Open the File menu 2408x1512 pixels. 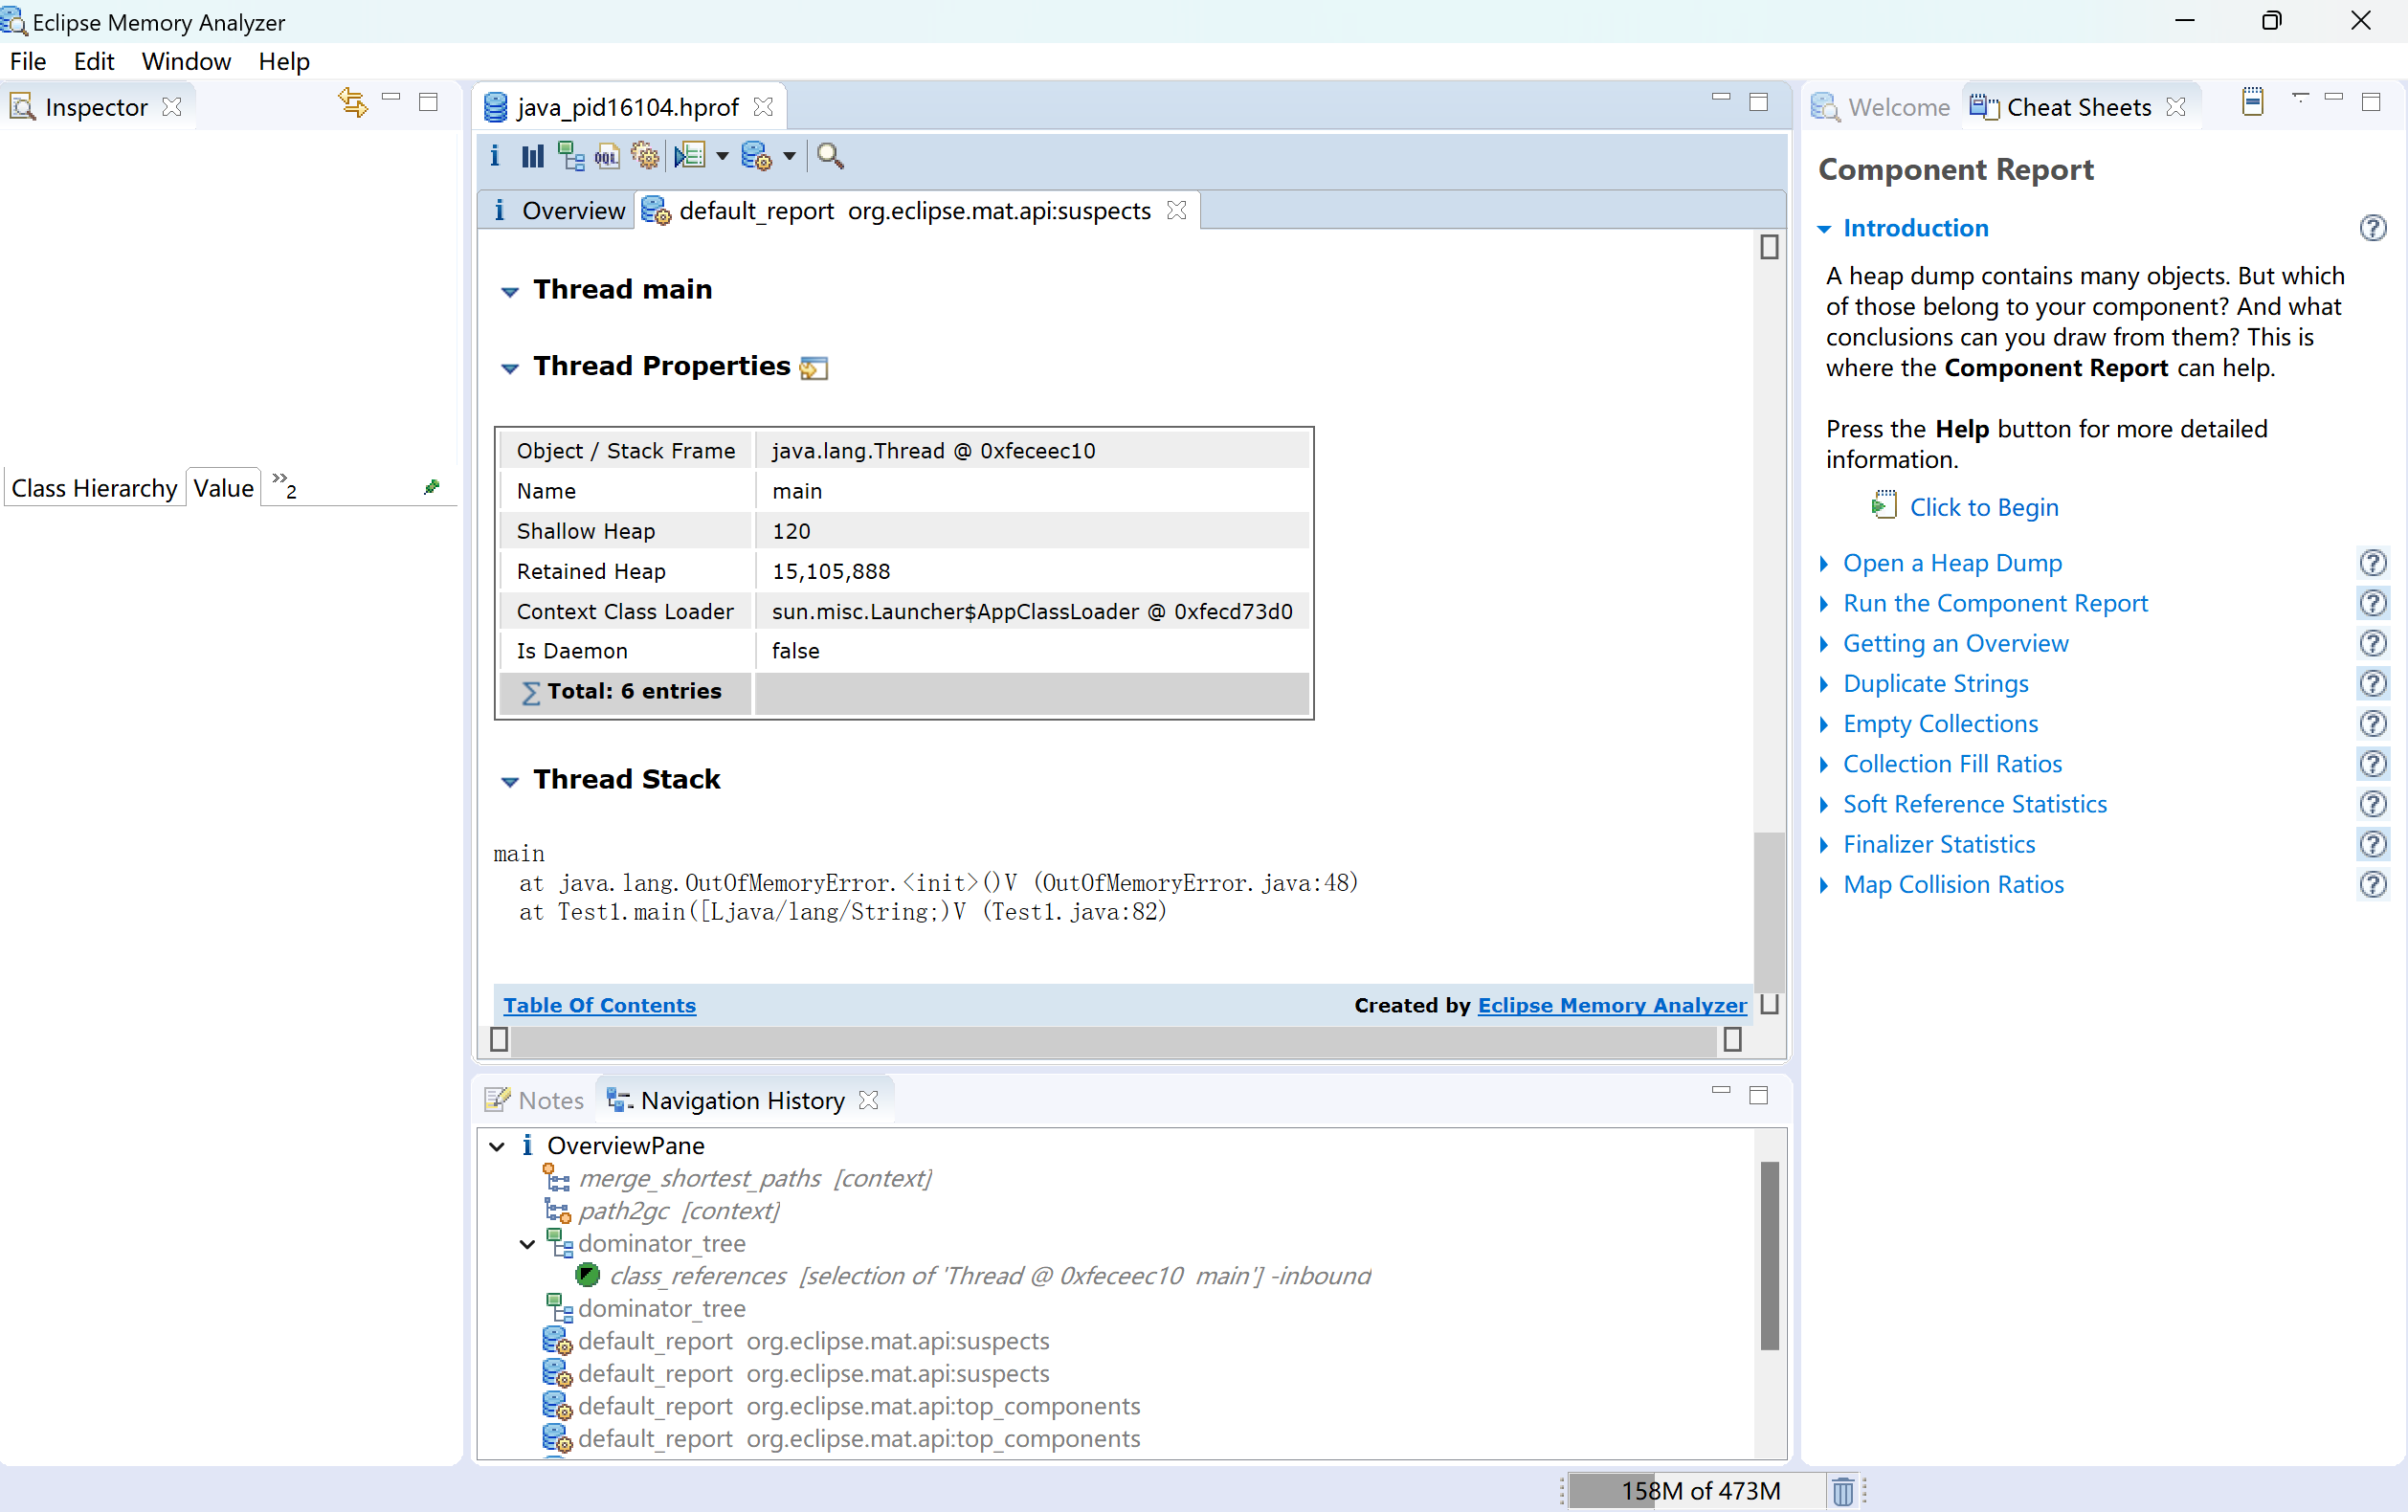28,61
